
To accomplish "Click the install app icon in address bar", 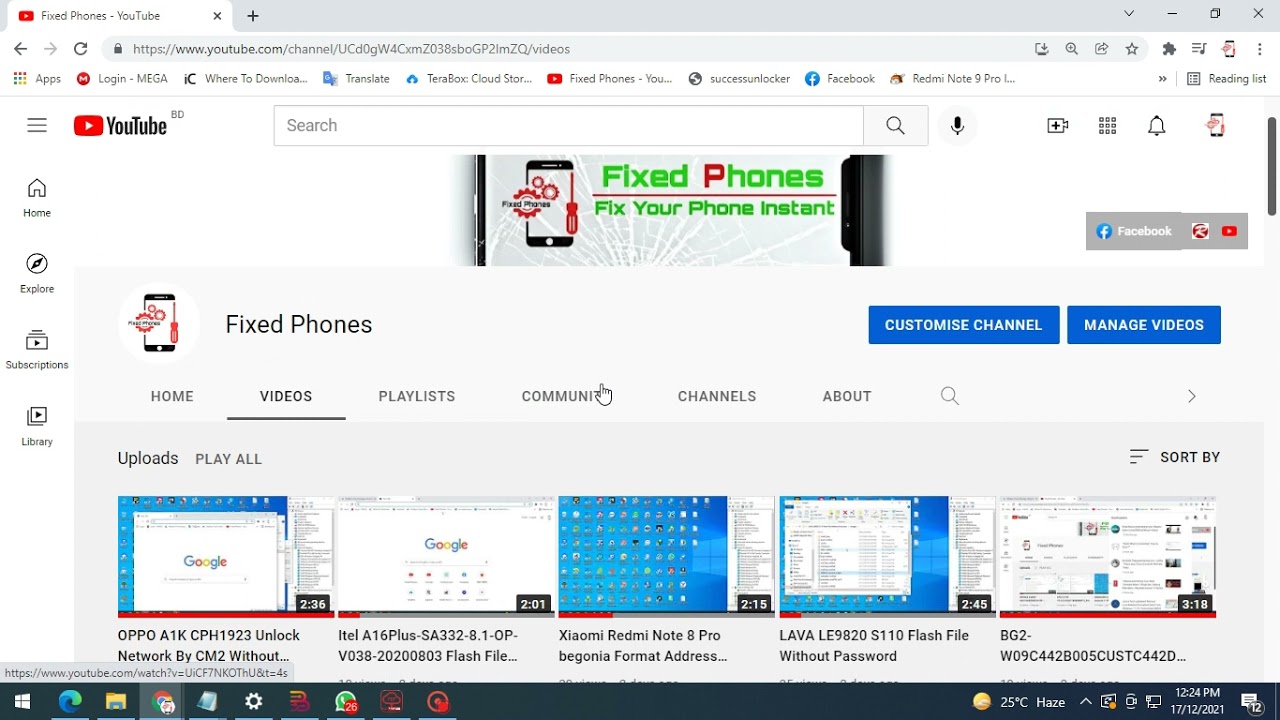I will coord(1042,48).
